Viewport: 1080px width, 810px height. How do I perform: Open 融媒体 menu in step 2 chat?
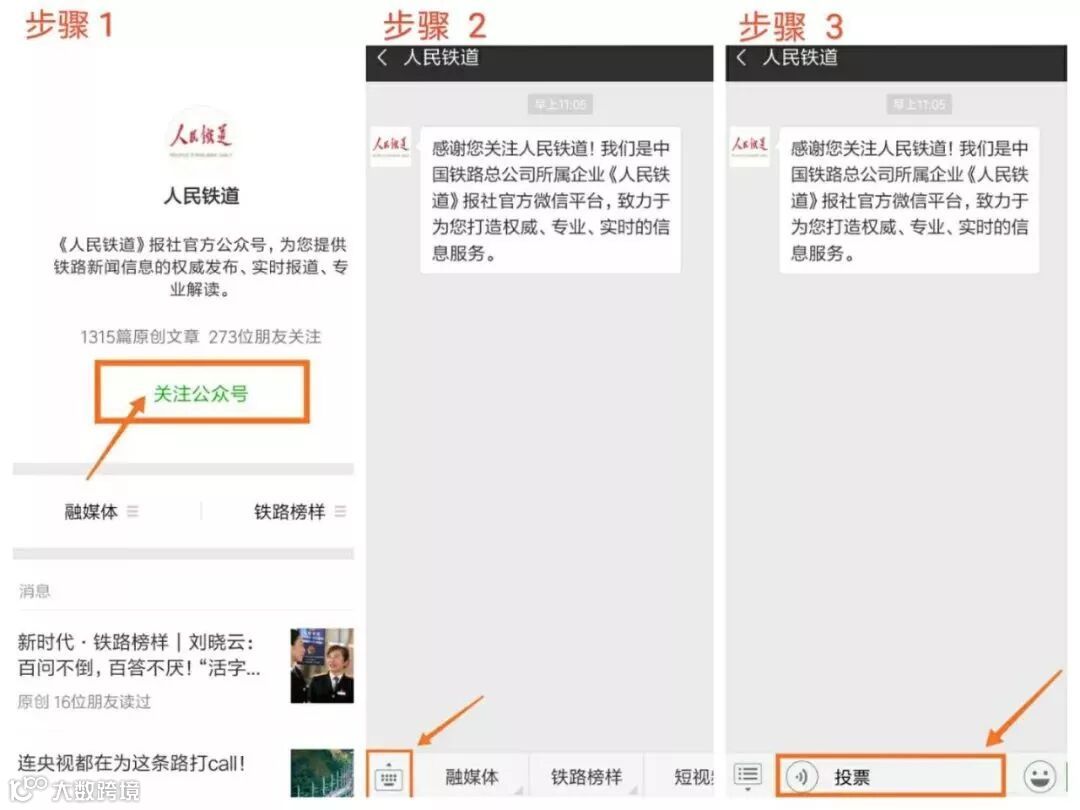click(x=472, y=777)
